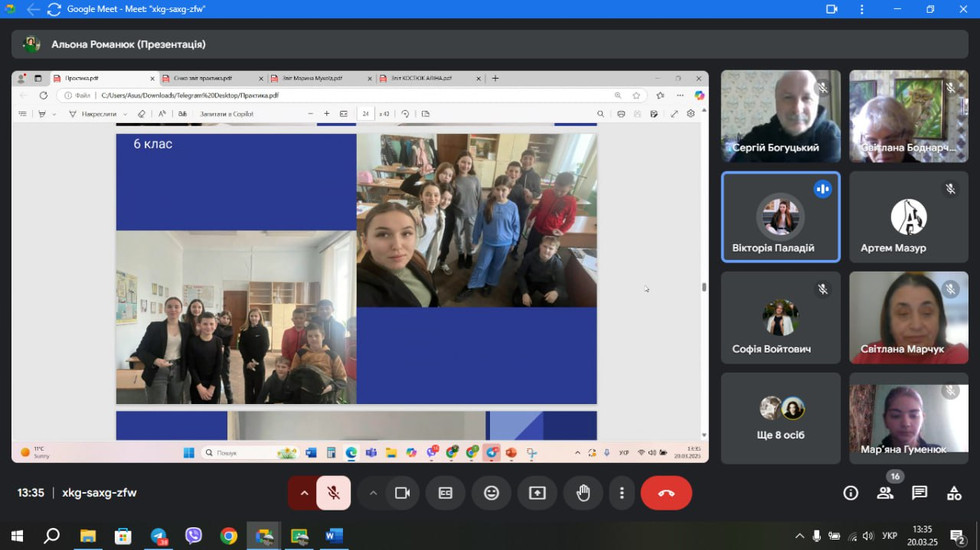
Task: Click the 6 клас slide heading
Action: coord(153,144)
